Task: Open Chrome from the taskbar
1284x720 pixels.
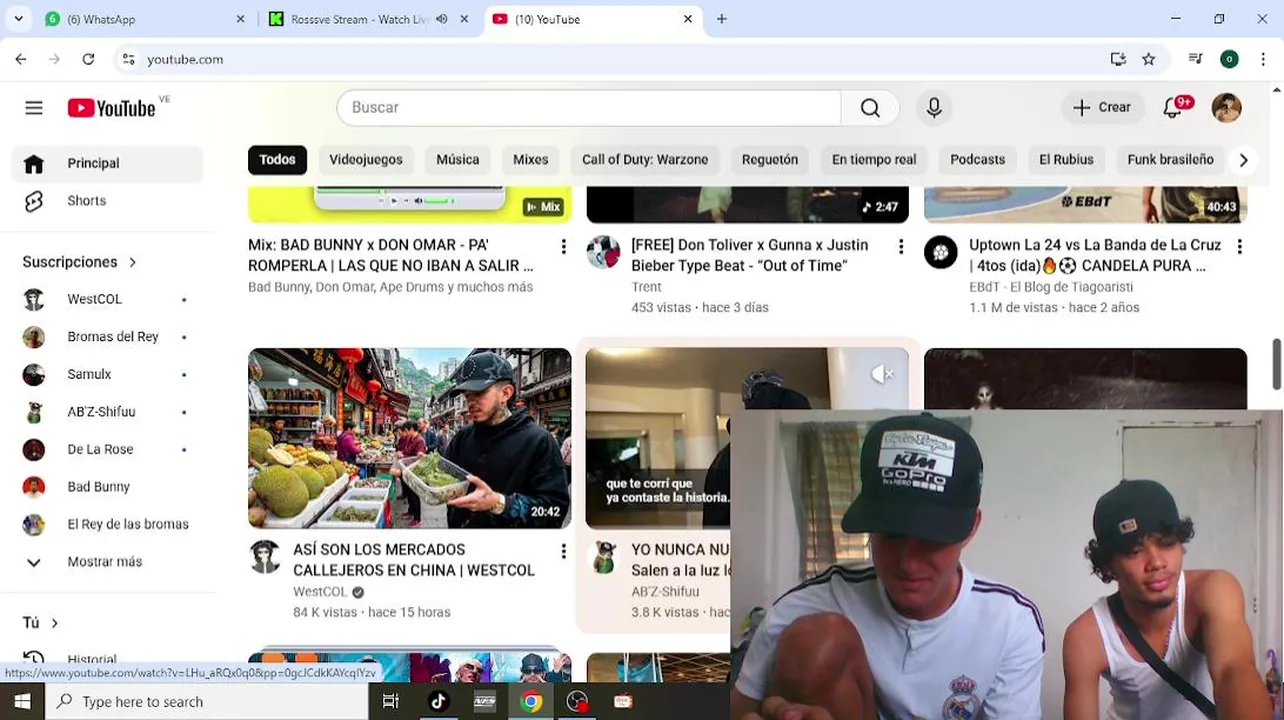Action: pyautogui.click(x=531, y=702)
